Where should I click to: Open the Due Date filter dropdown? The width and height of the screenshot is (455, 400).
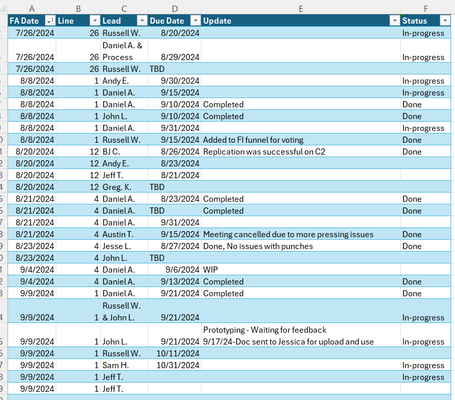(x=196, y=21)
